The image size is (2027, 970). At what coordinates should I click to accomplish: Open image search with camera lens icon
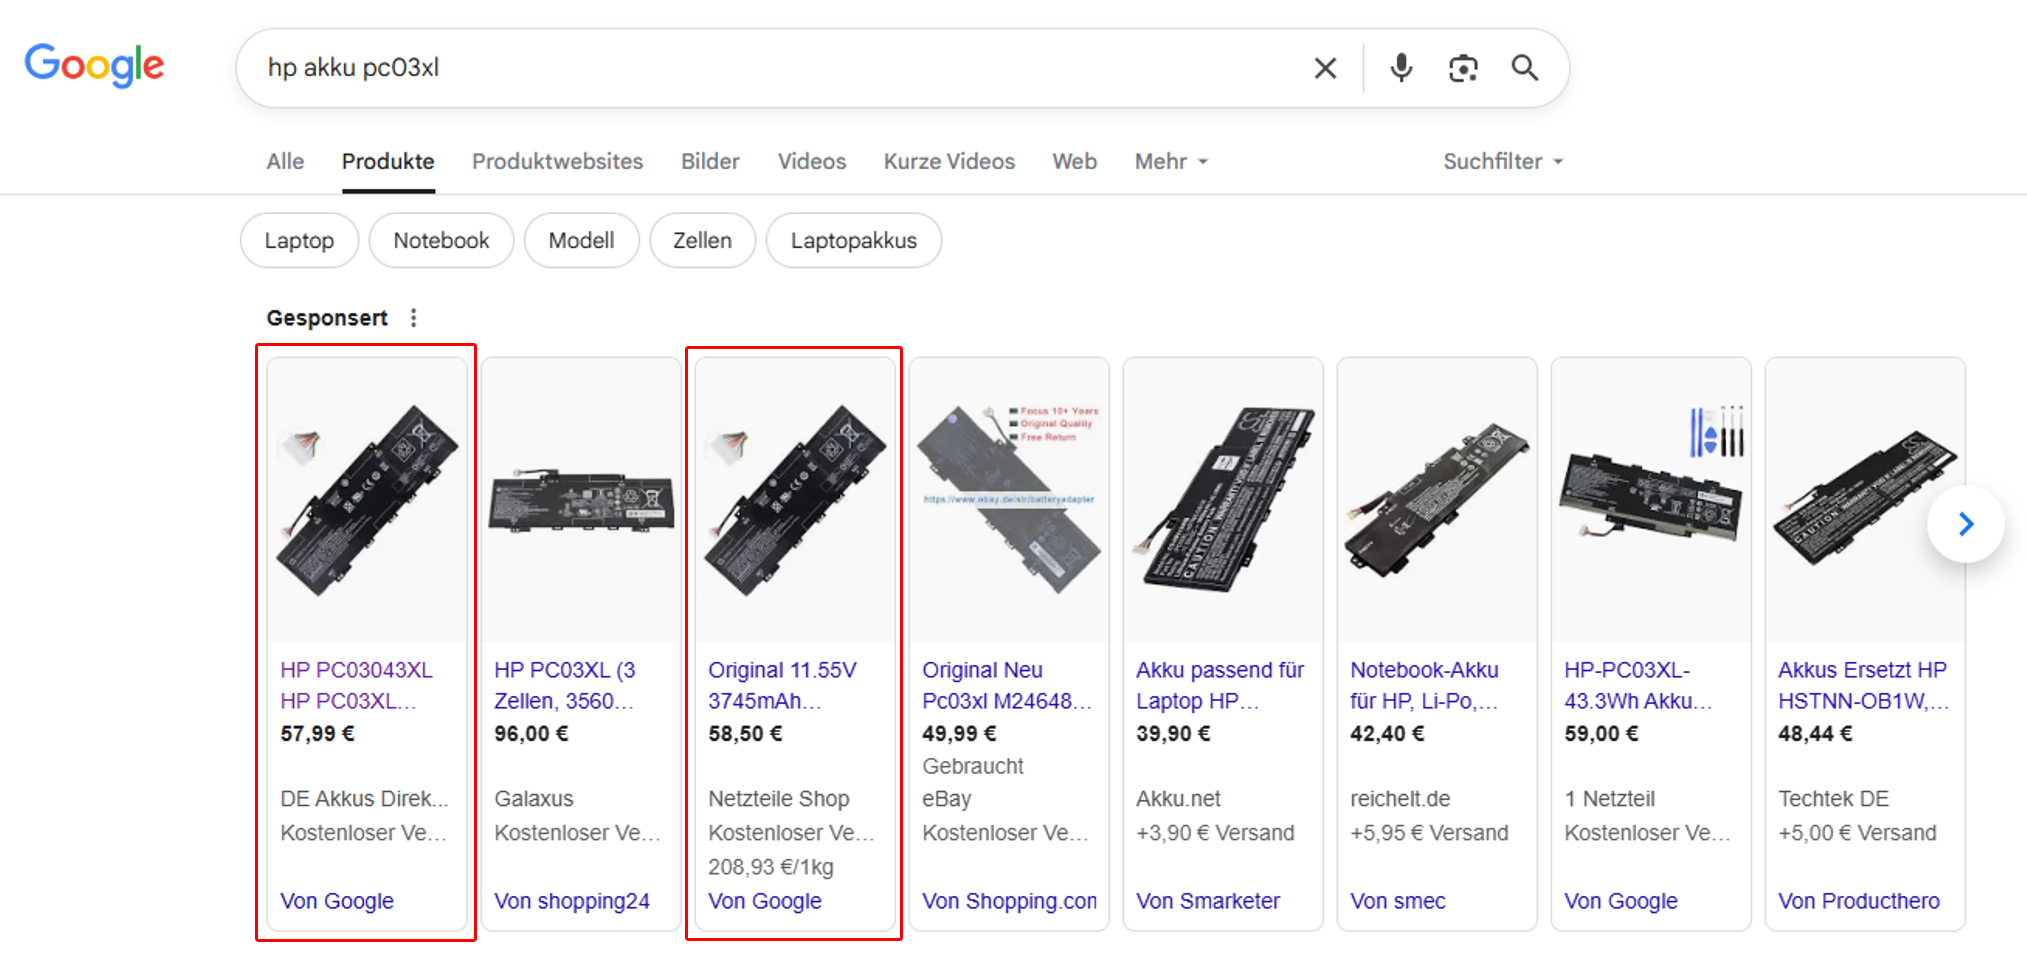1463,68
